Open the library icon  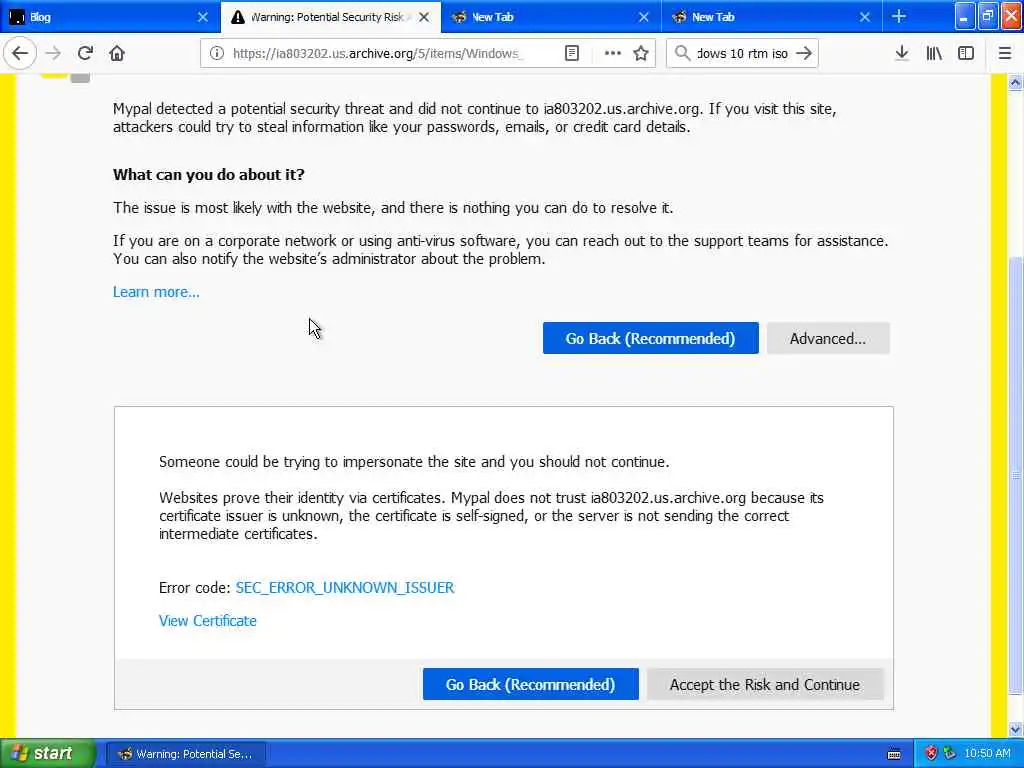[934, 54]
